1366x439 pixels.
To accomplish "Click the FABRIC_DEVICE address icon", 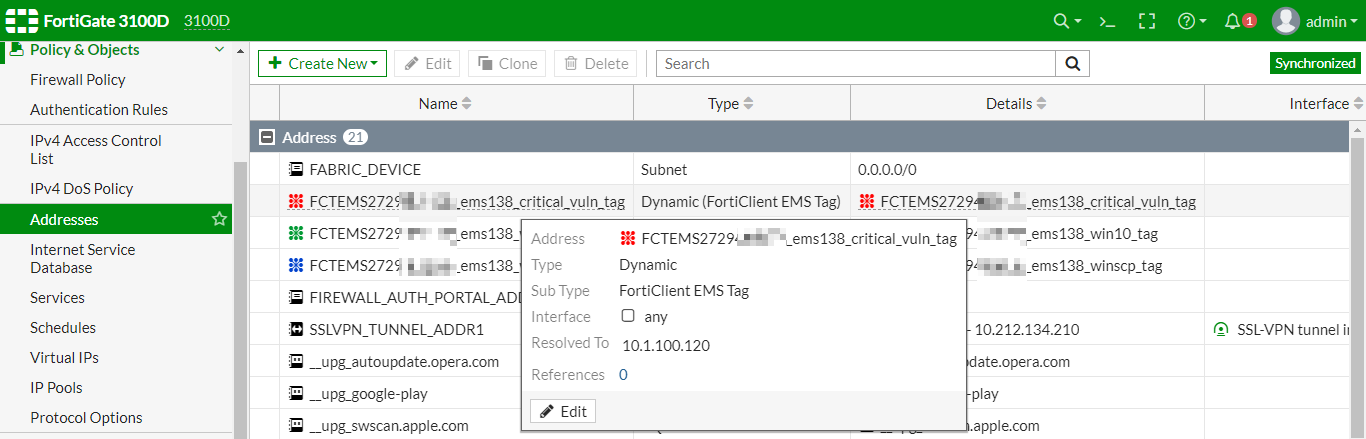I will [x=295, y=170].
